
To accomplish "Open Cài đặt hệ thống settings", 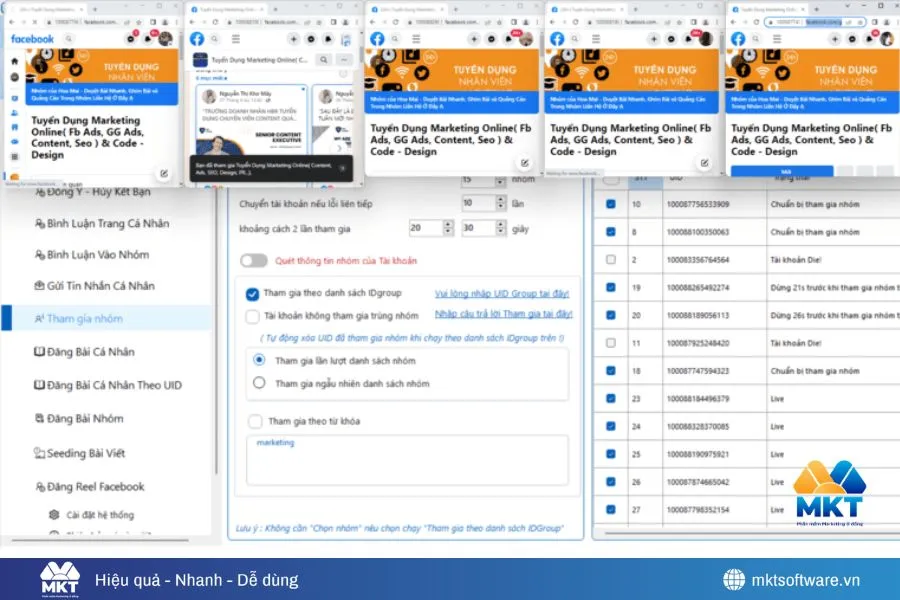I will (x=100, y=512).
